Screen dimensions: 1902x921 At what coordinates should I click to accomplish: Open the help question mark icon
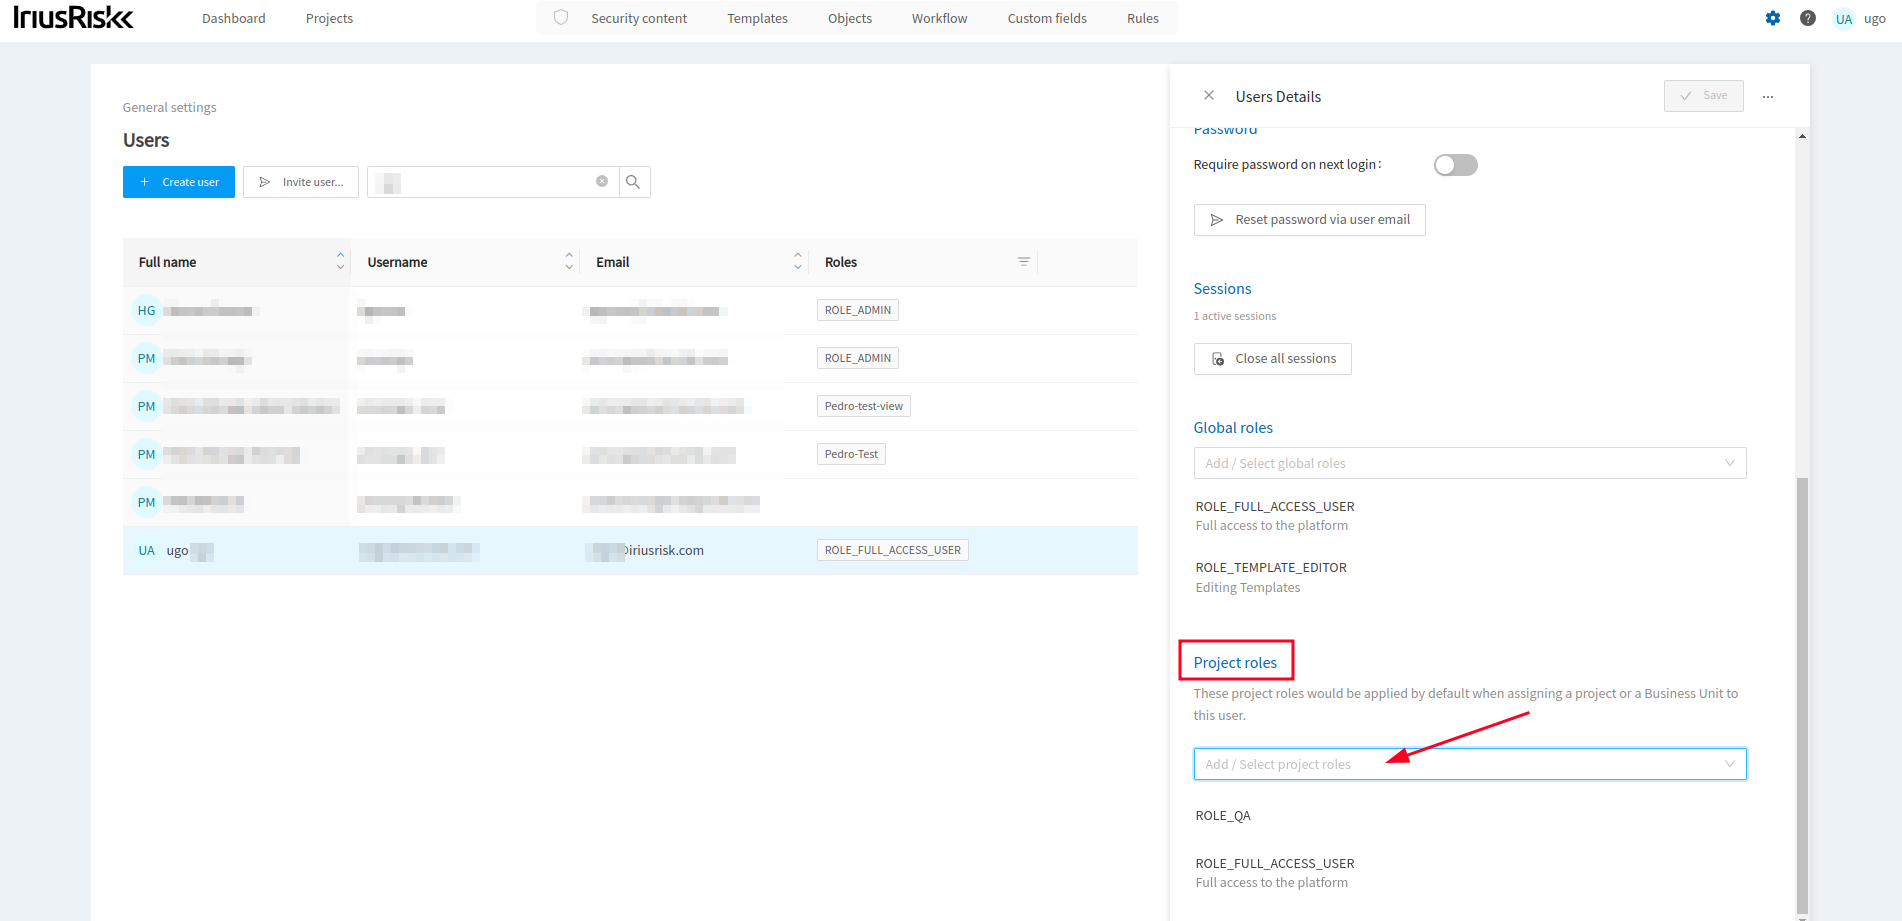point(1808,18)
